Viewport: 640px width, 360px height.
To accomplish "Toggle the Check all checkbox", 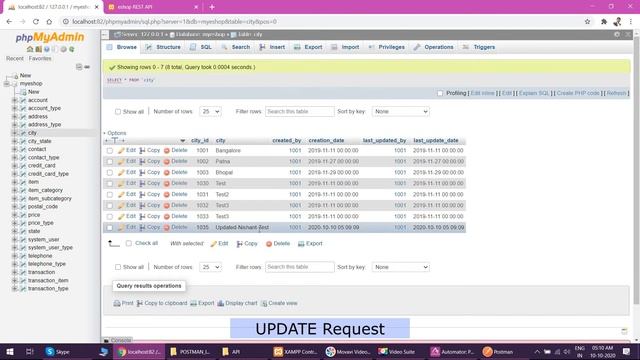I will coord(129,243).
